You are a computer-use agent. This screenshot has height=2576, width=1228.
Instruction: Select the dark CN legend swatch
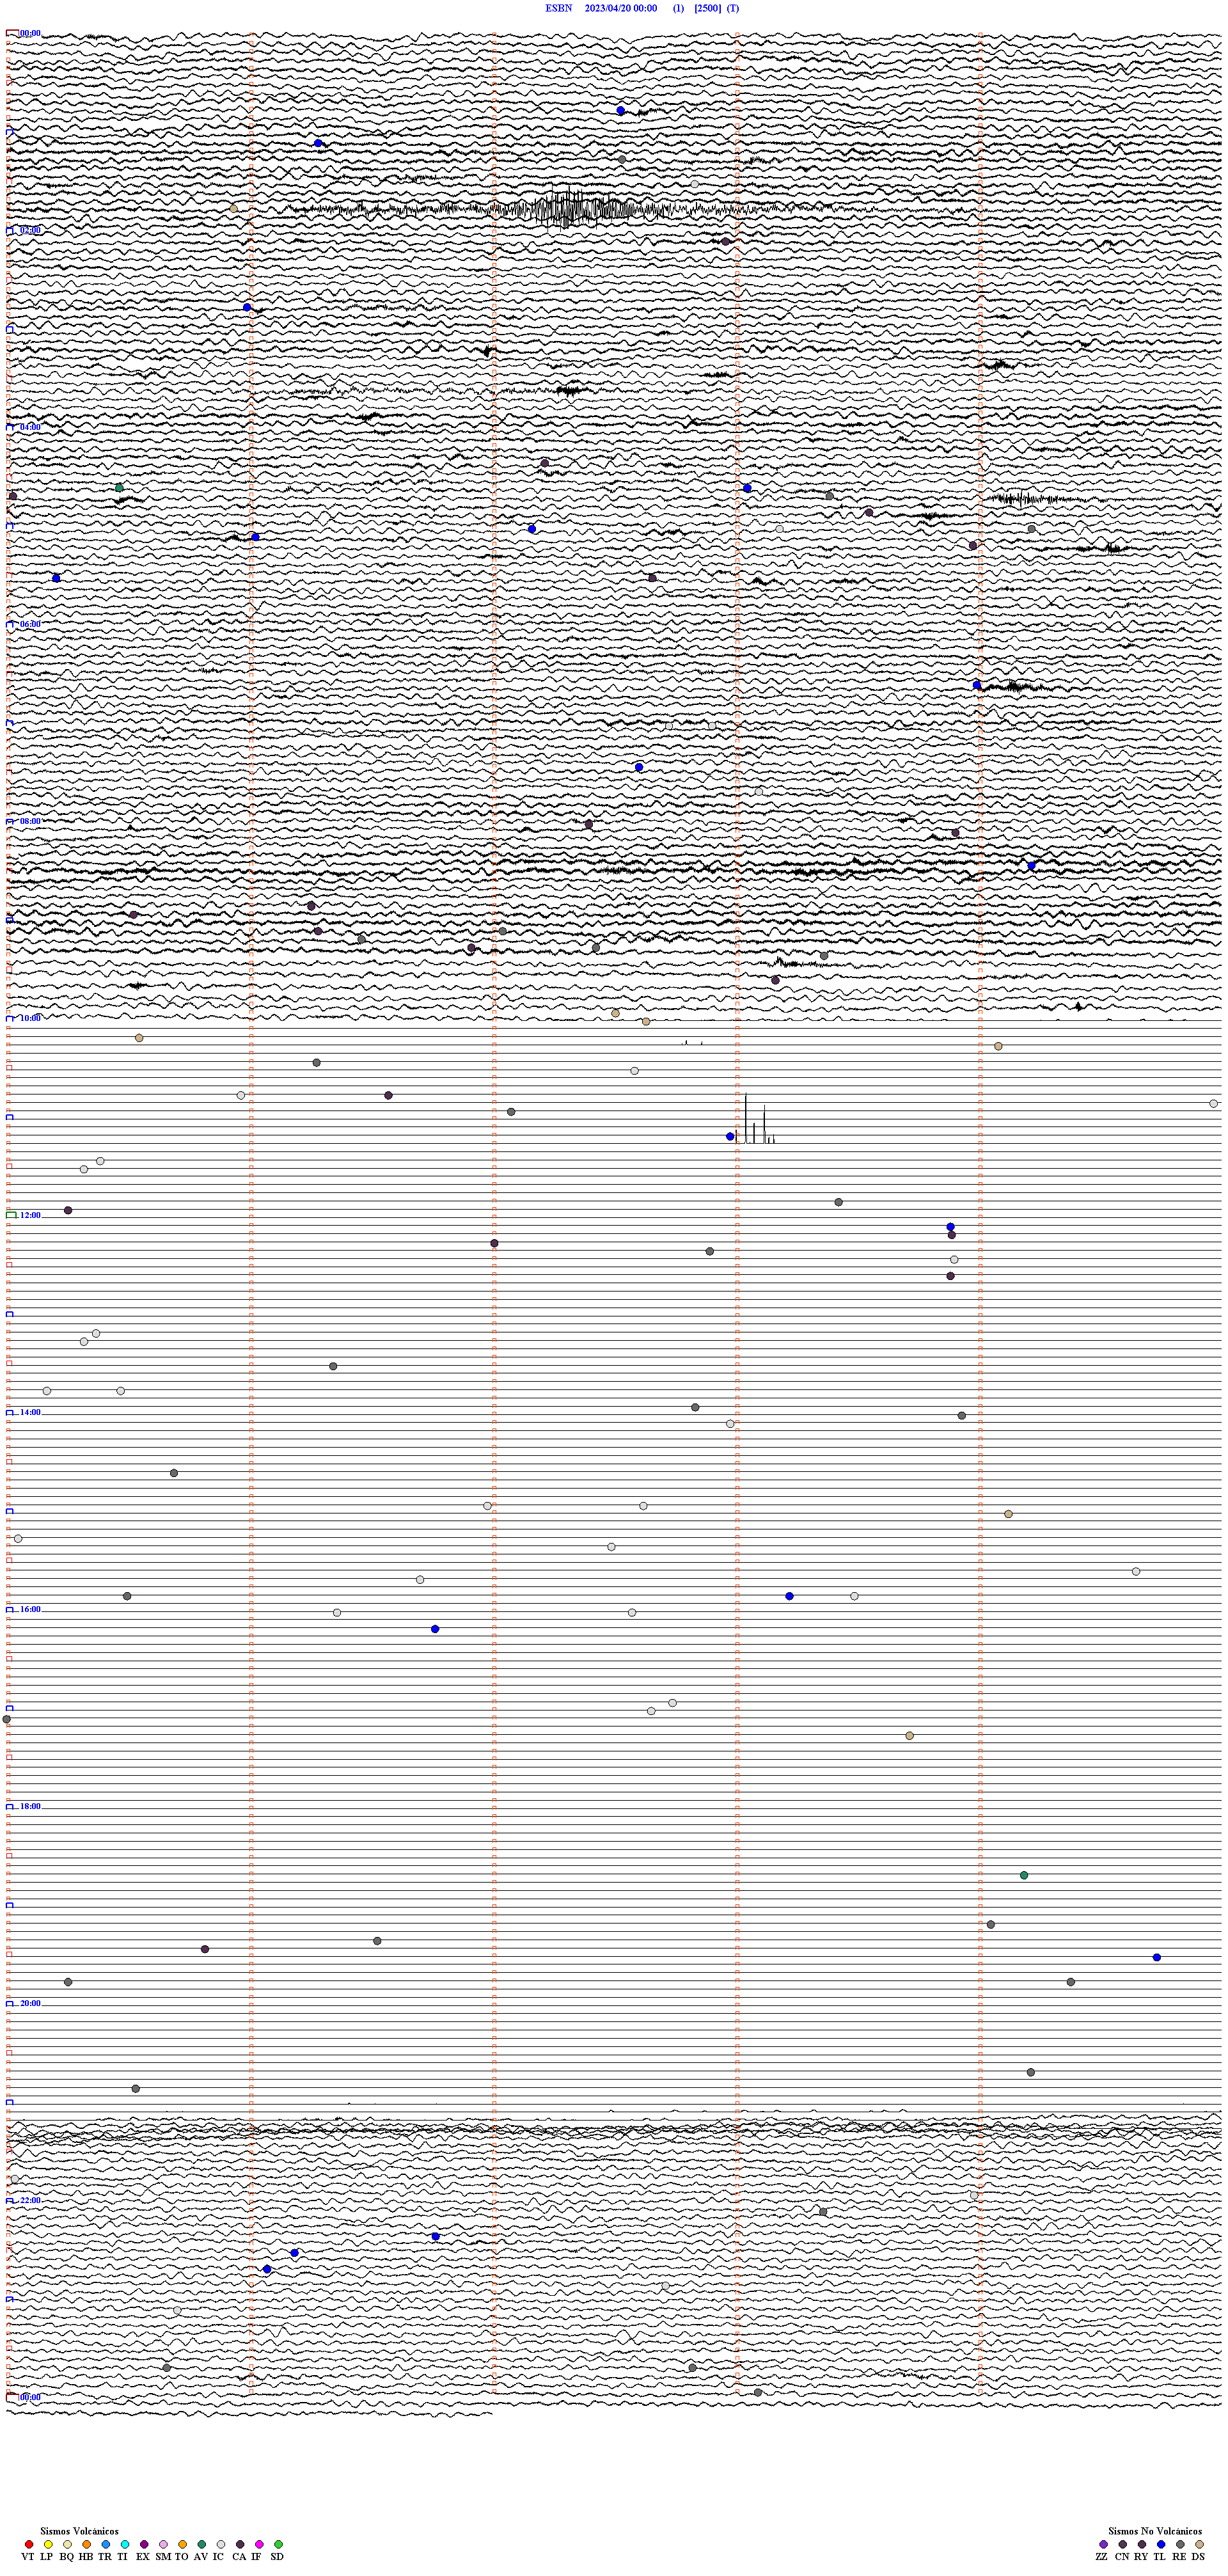pyautogui.click(x=1122, y=2544)
